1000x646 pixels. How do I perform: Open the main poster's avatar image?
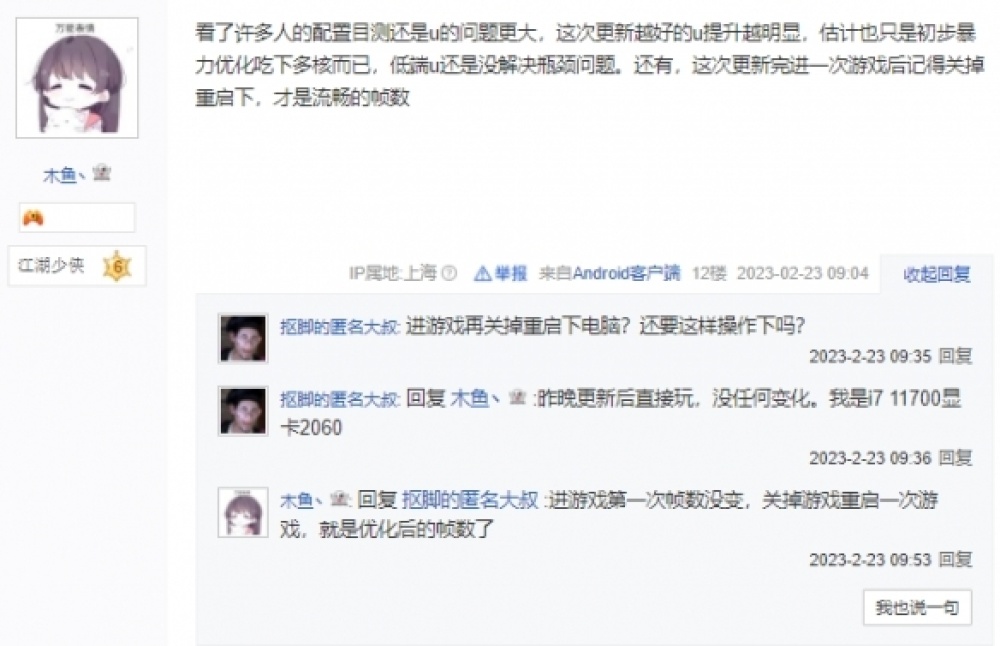click(x=77, y=78)
